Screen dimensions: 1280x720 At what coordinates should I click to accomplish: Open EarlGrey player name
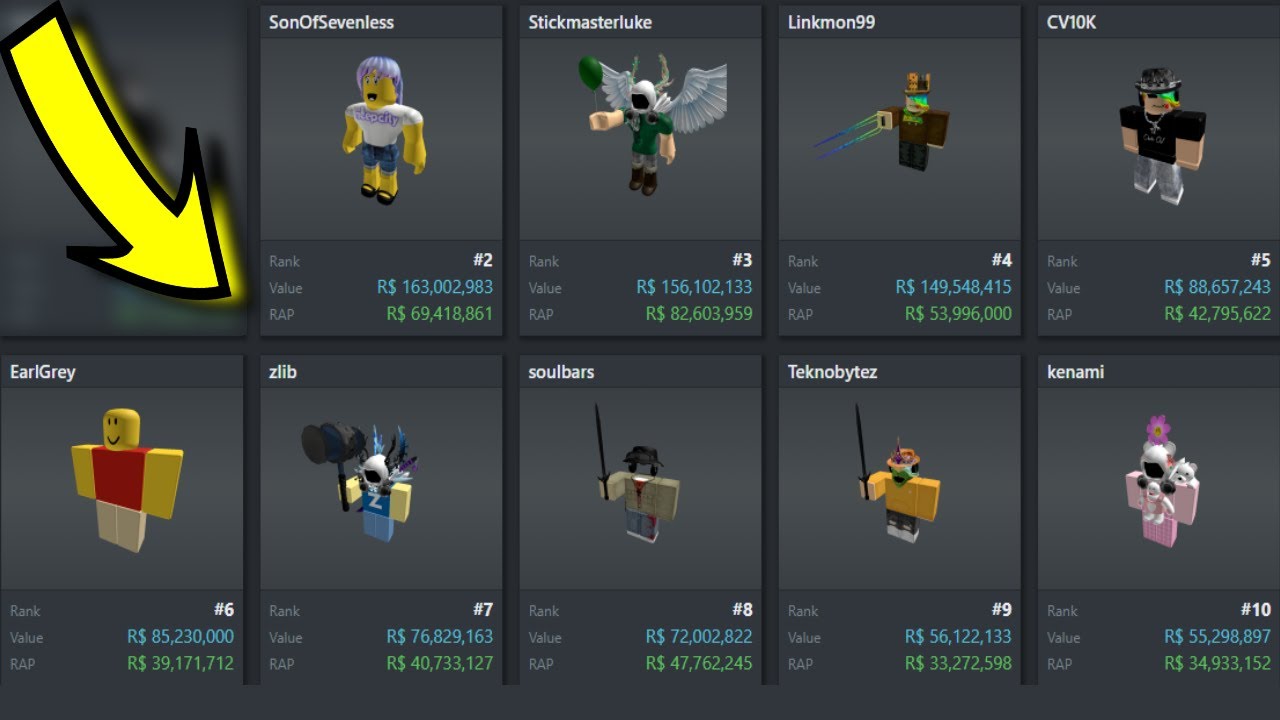[x=43, y=372]
